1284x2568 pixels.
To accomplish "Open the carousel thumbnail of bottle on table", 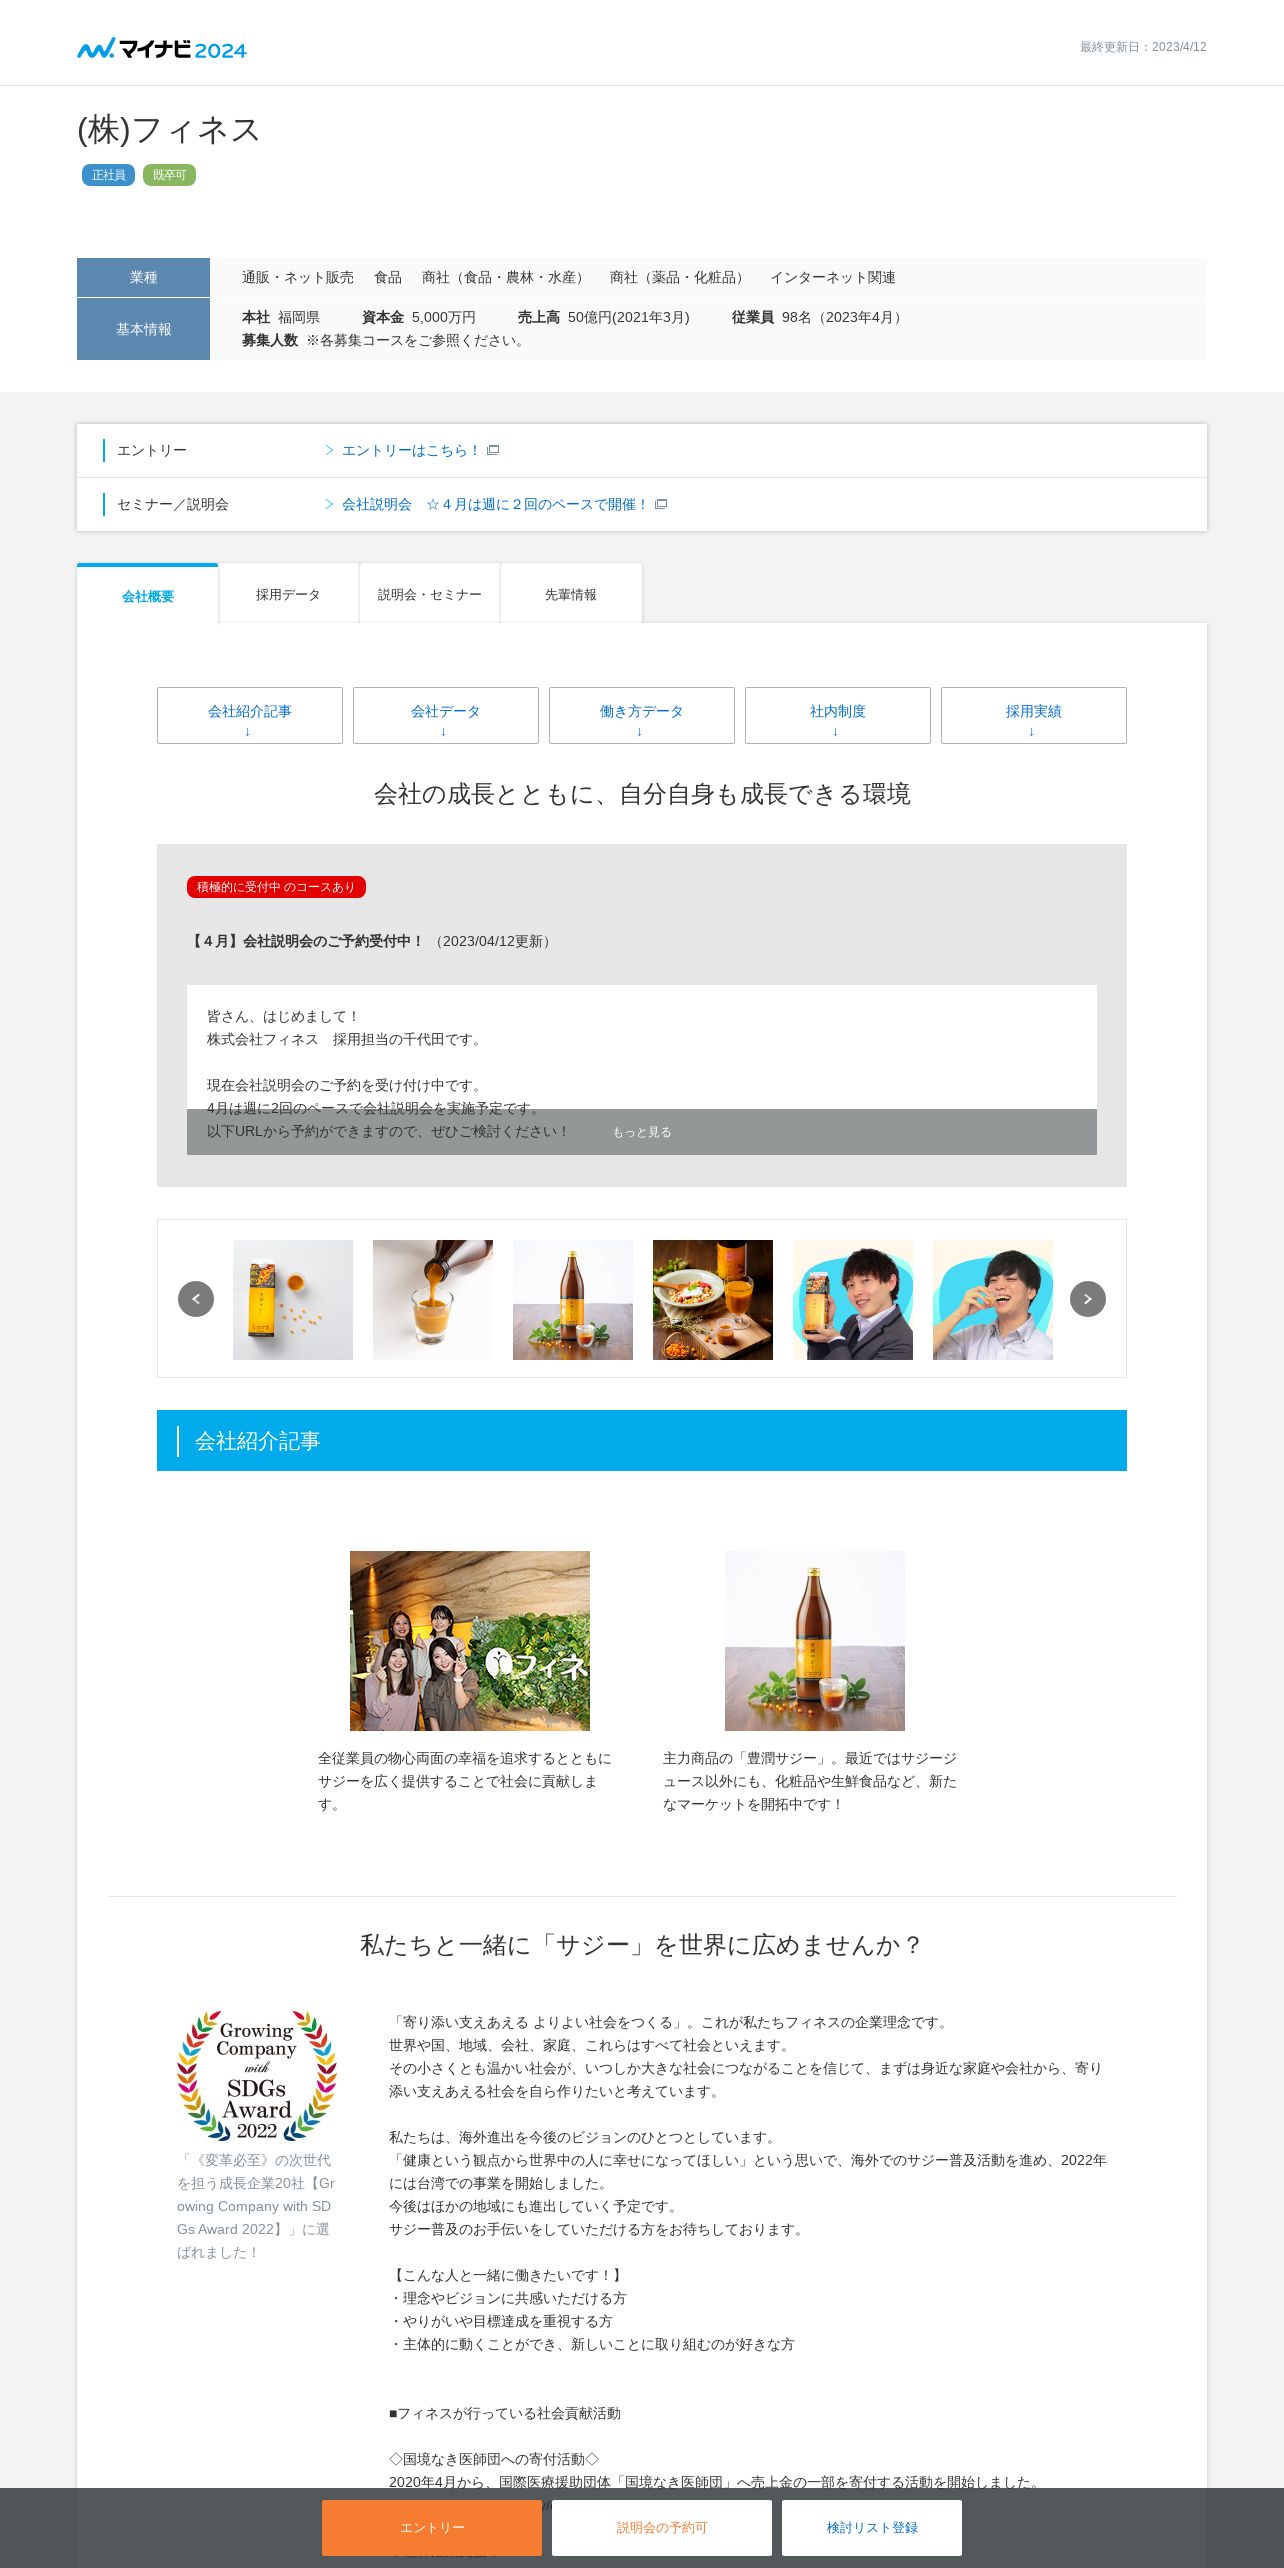I will coord(573,1300).
